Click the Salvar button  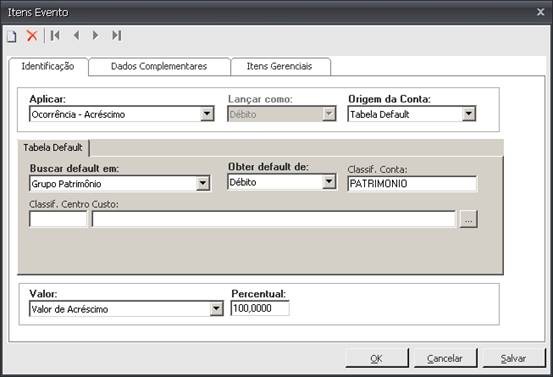[513, 358]
